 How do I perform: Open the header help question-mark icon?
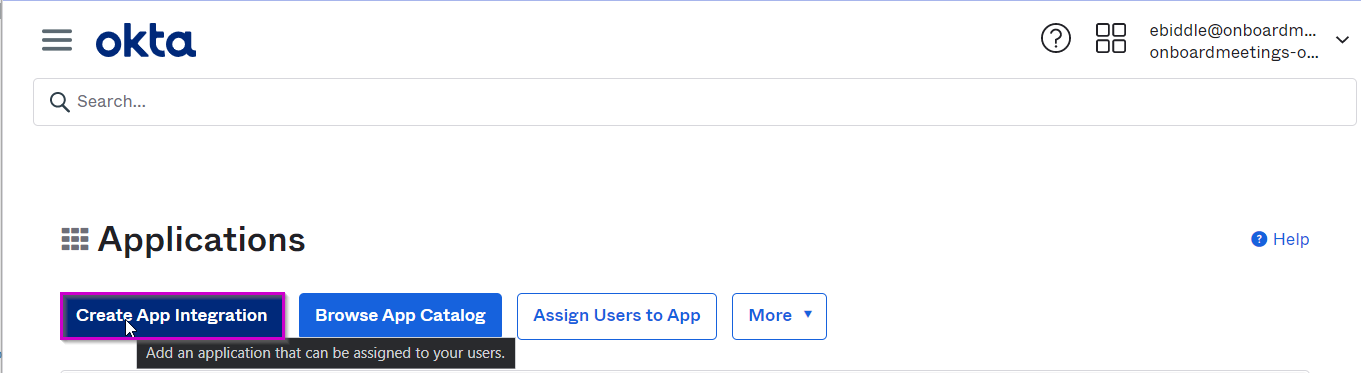click(x=1056, y=39)
